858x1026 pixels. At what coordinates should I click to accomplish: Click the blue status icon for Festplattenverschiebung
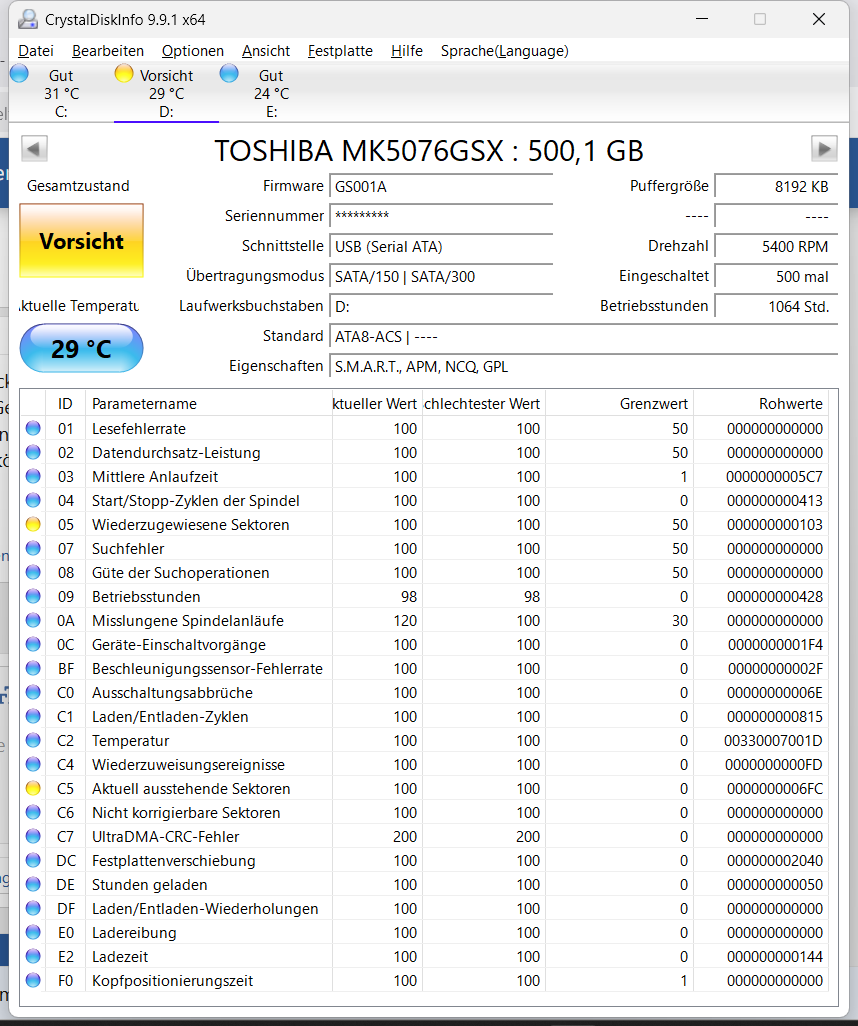click(x=33, y=860)
